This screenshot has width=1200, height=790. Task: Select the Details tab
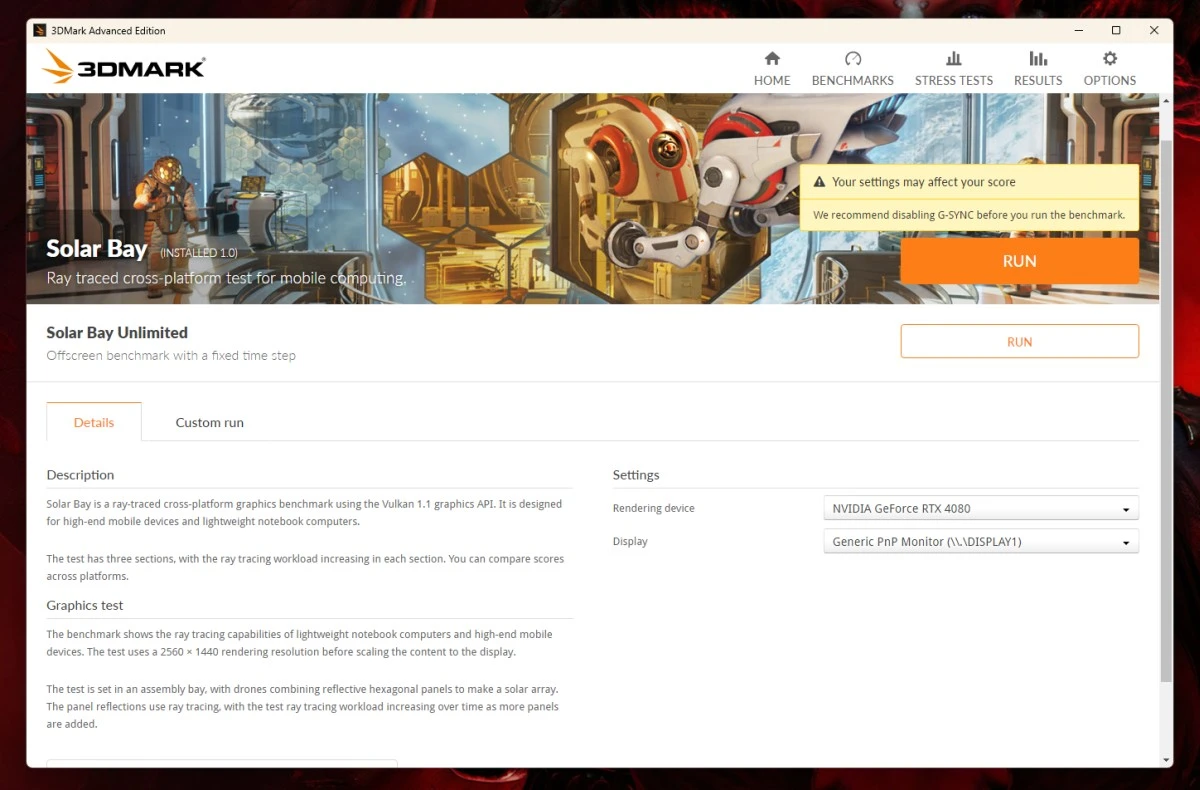[93, 422]
